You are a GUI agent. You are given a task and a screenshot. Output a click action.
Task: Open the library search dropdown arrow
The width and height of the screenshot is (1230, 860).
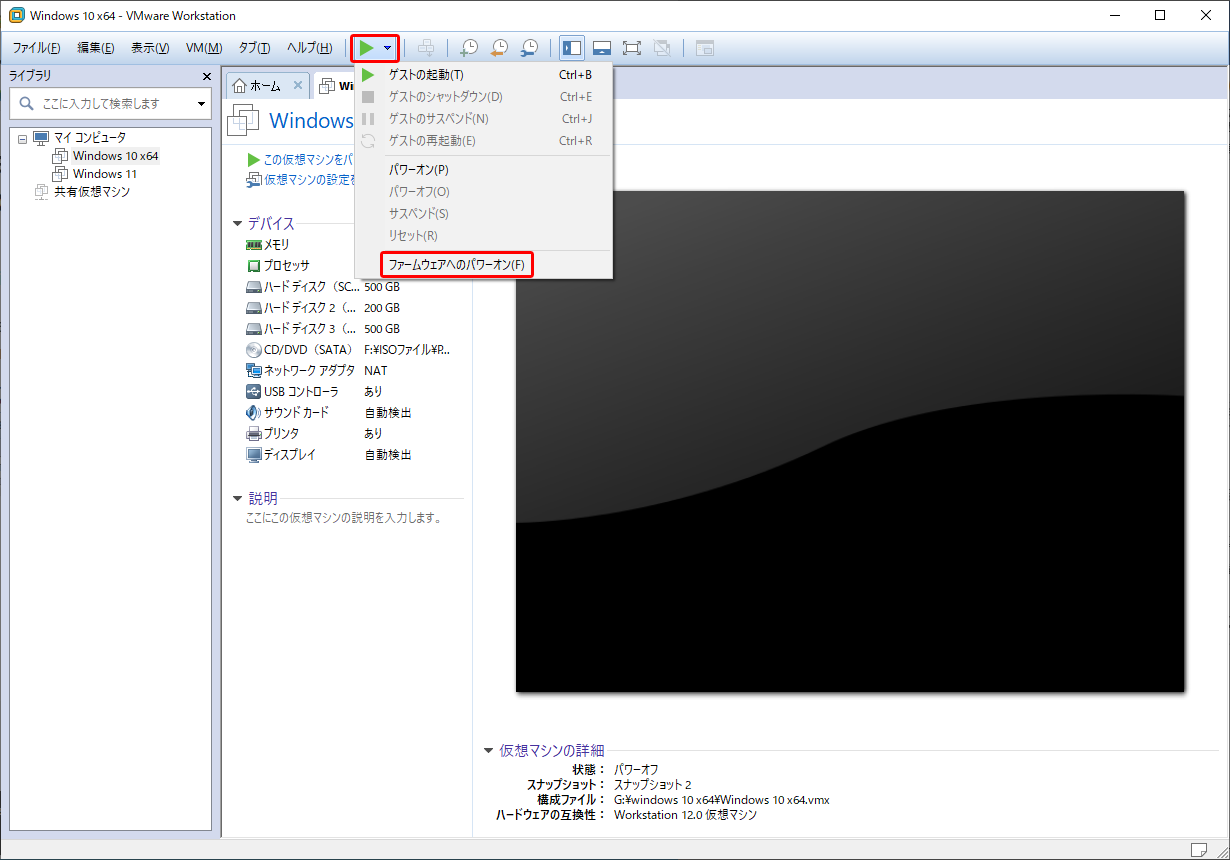[201, 104]
